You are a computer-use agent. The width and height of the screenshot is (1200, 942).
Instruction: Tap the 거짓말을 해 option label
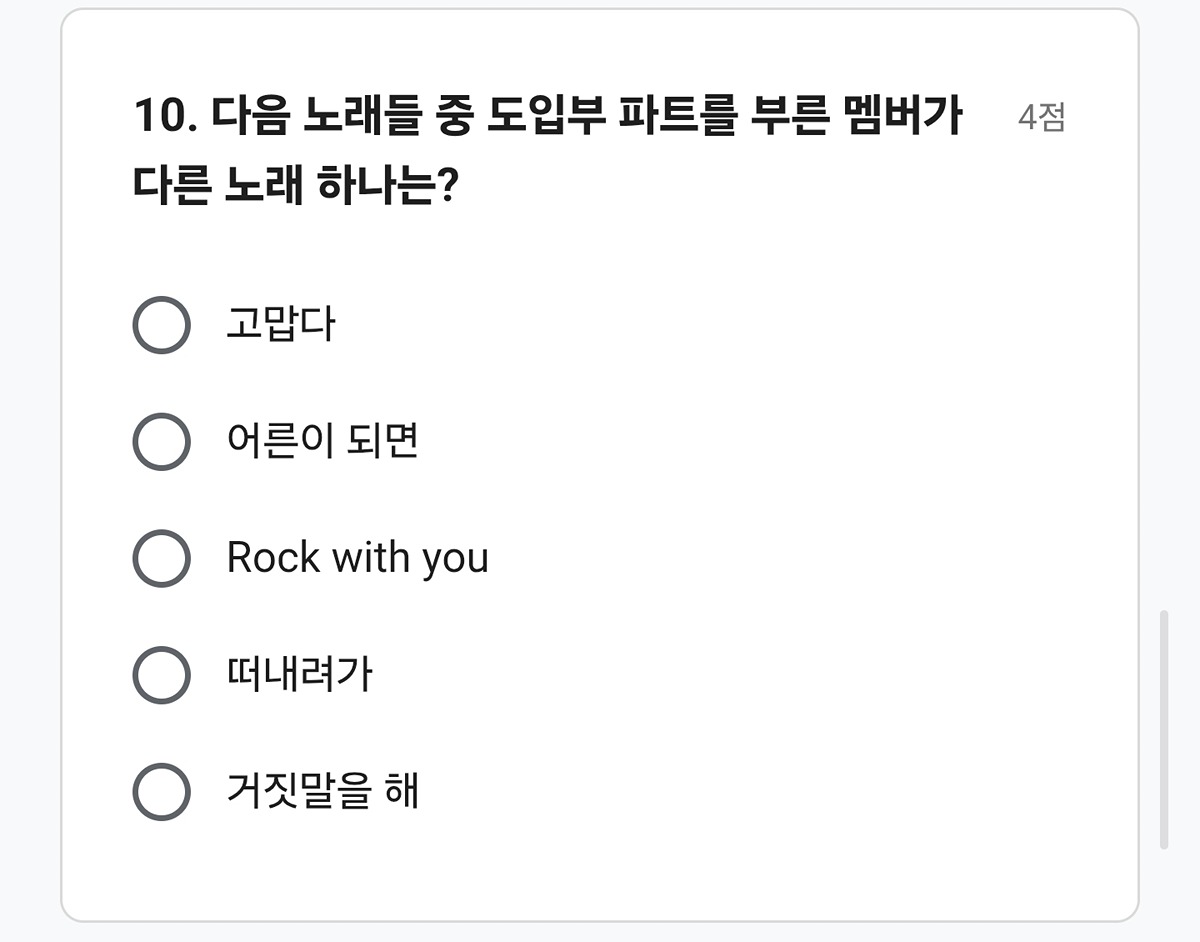(x=322, y=792)
